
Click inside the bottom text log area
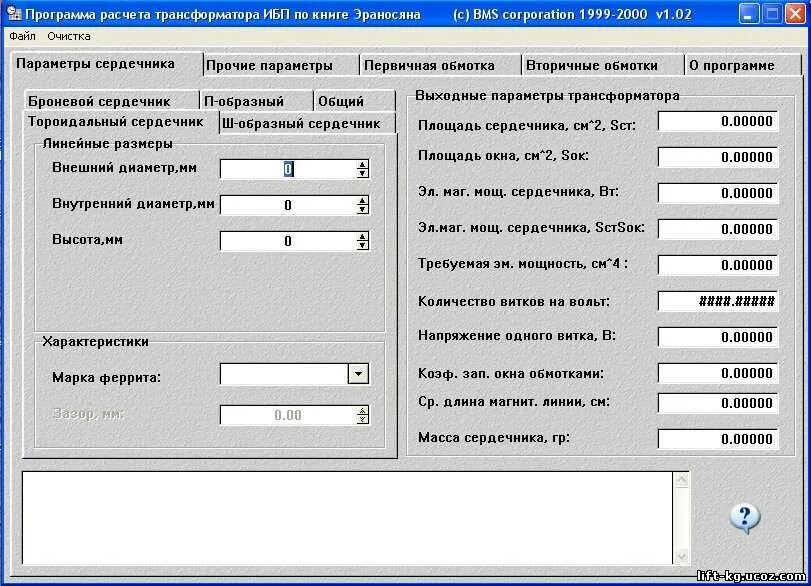(x=348, y=518)
